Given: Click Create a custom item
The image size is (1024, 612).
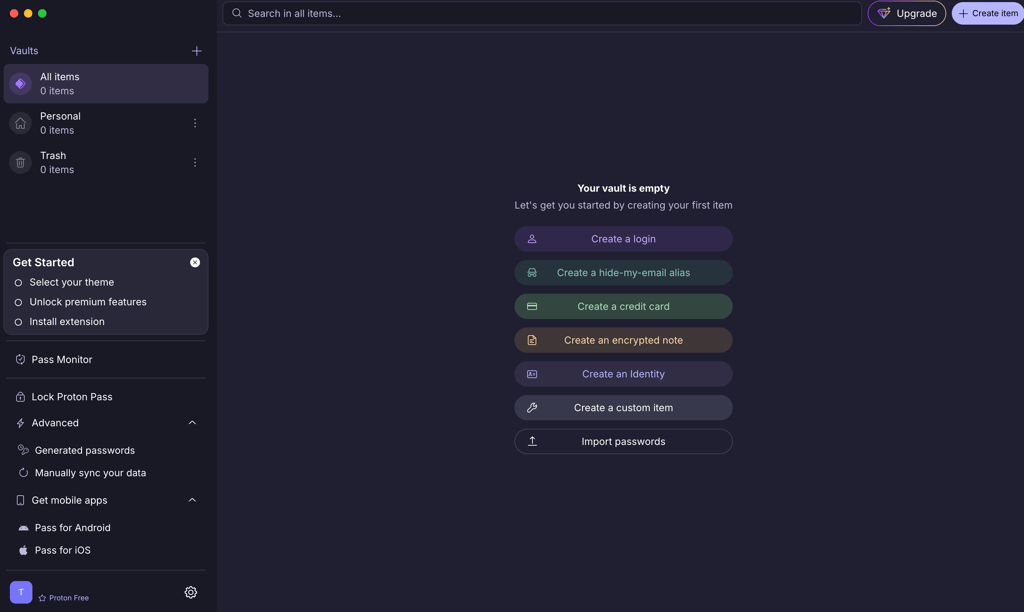Looking at the screenshot, I should [623, 408].
